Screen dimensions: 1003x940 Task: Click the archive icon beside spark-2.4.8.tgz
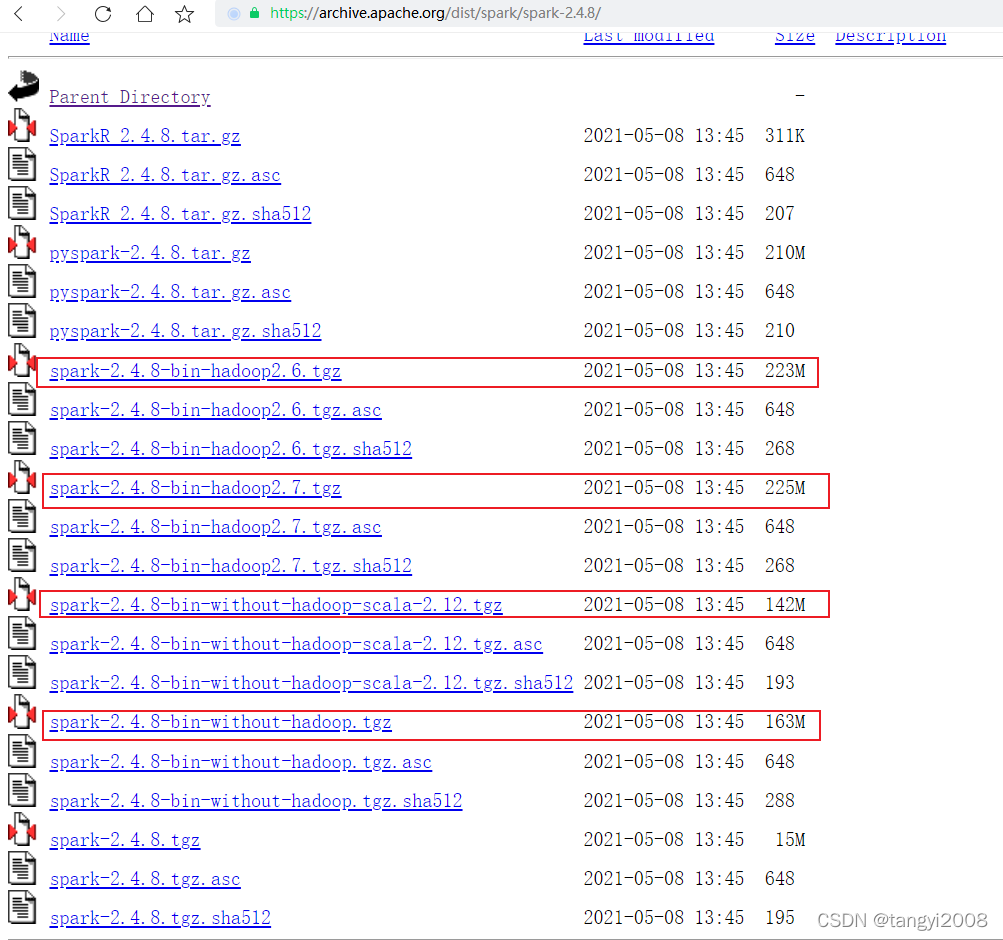pyautogui.click(x=22, y=829)
